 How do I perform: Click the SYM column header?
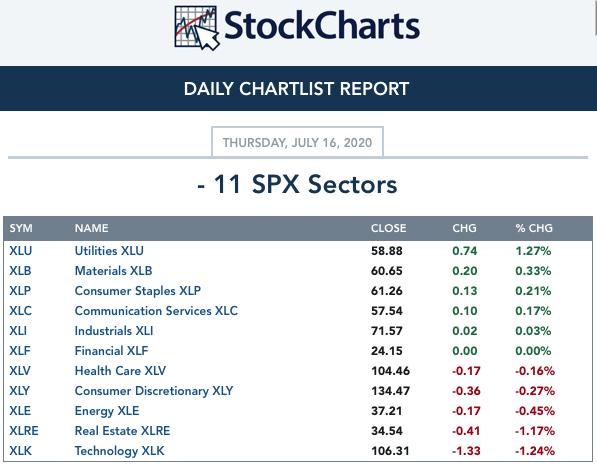click(21, 228)
